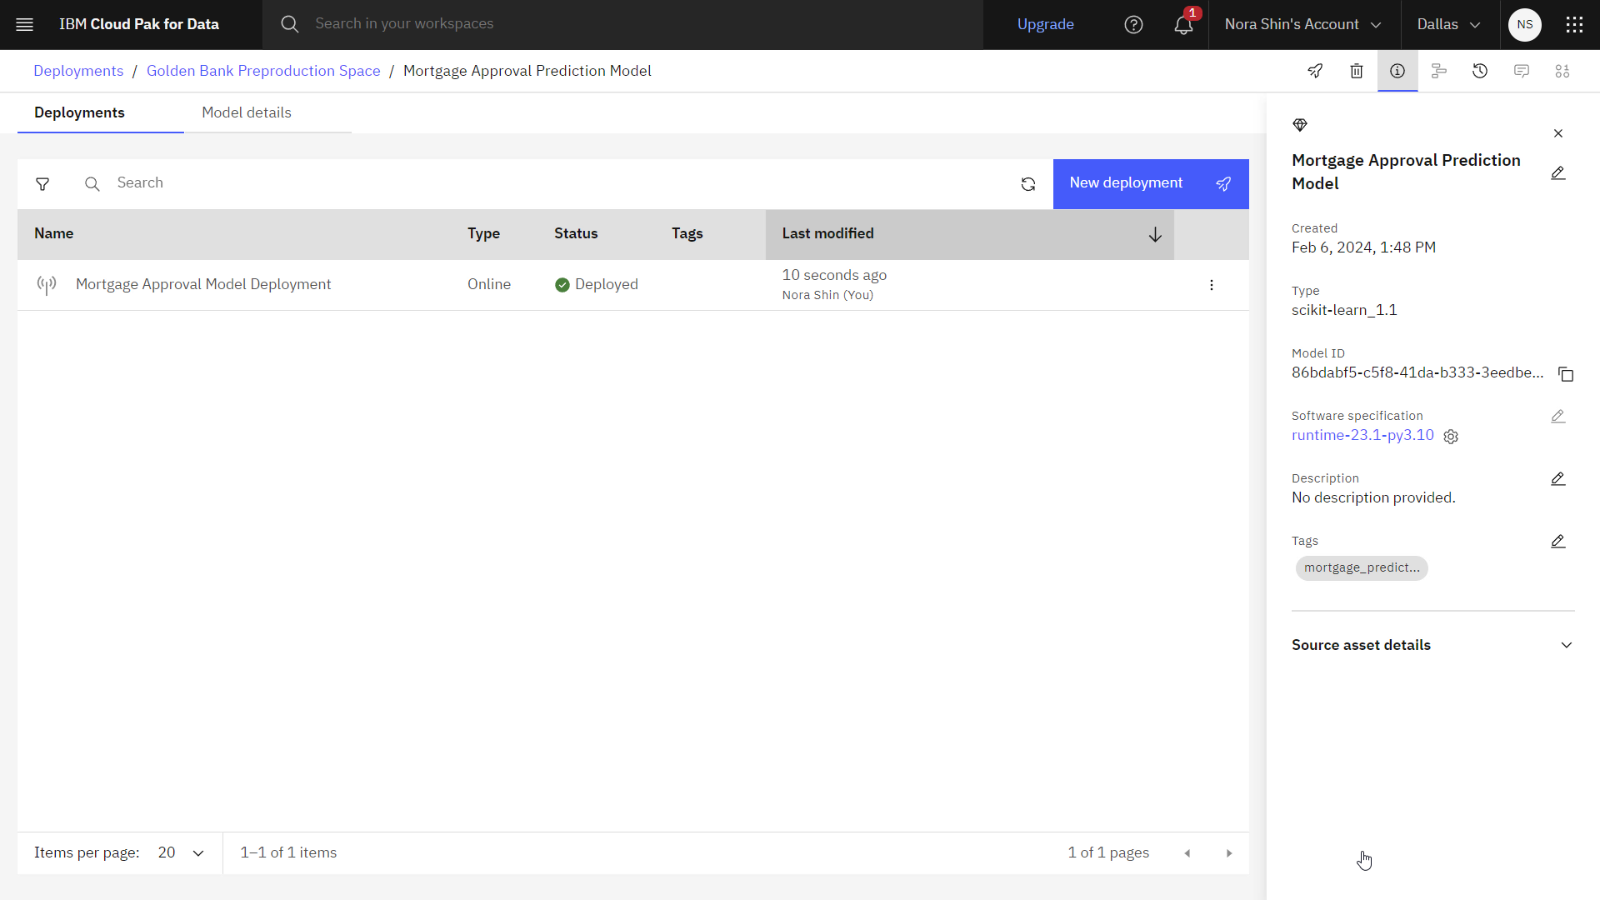Open the hamburger navigation menu
1600x900 pixels.
[x=25, y=24]
